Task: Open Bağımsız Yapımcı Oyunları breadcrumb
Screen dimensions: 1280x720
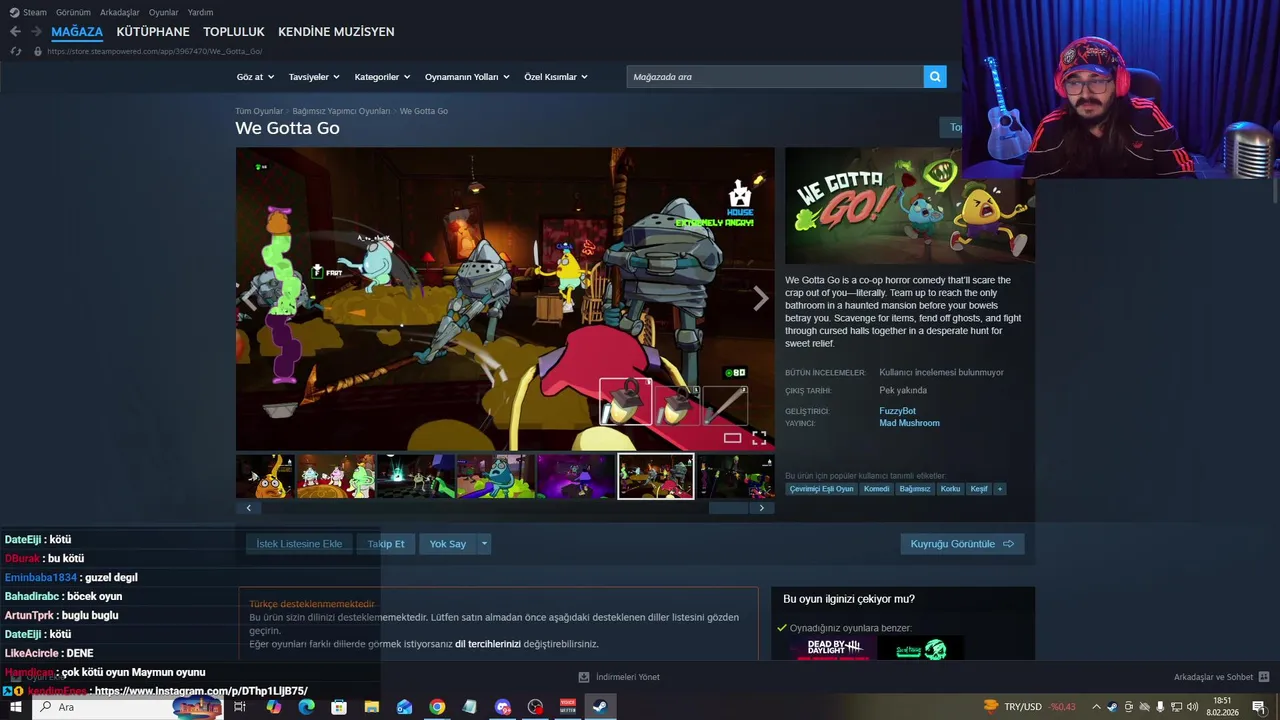Action: pyautogui.click(x=341, y=111)
